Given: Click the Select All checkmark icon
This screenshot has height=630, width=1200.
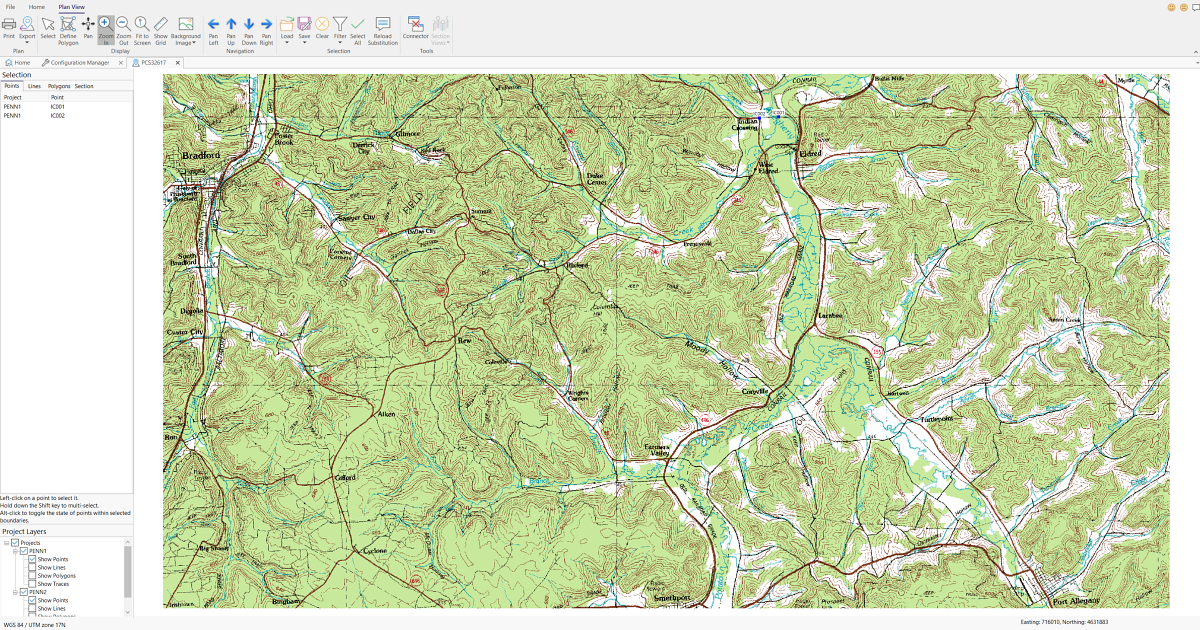Looking at the screenshot, I should pos(357,28).
